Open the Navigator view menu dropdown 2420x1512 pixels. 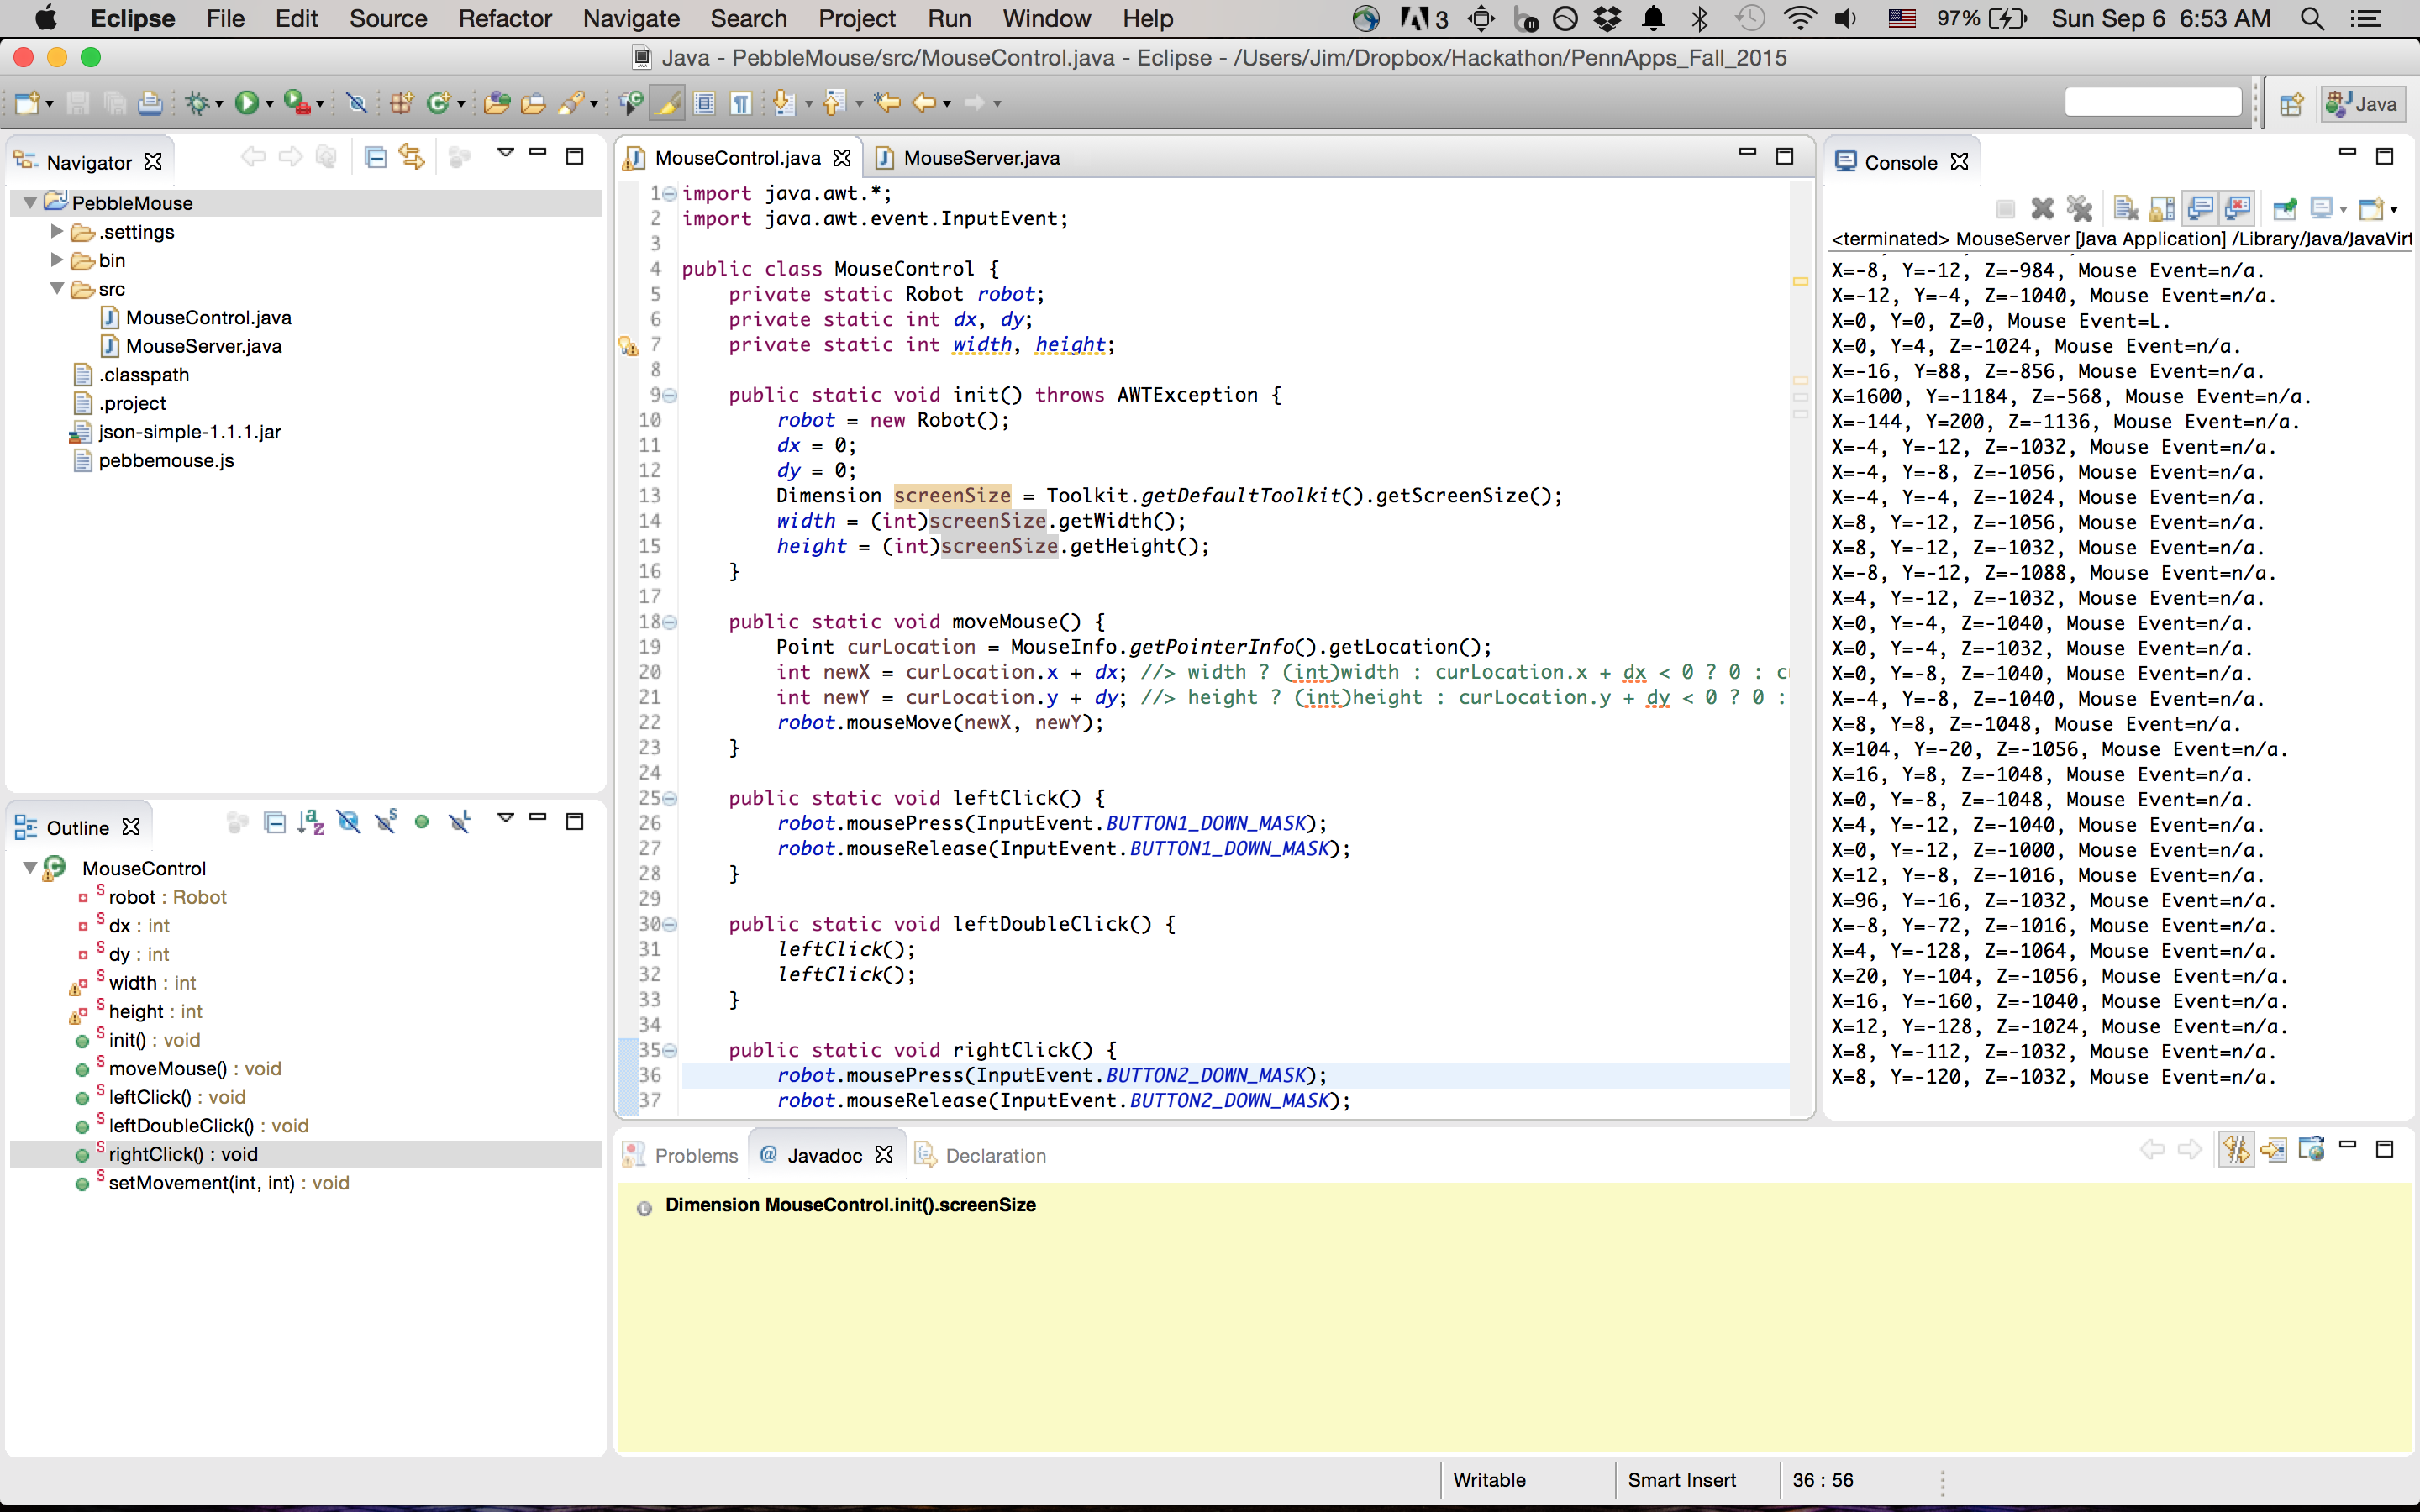pos(505,153)
